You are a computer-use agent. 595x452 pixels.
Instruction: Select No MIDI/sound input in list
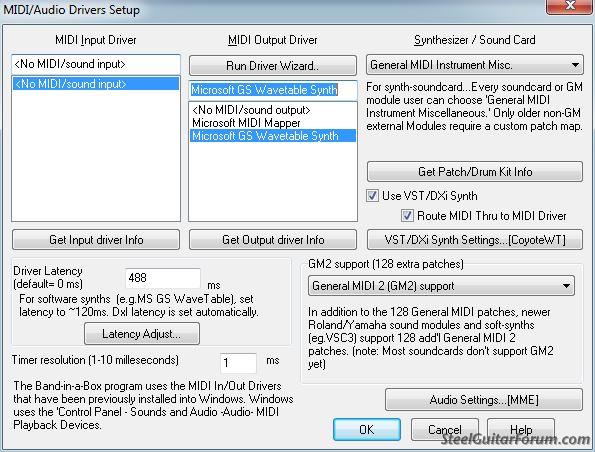96,84
